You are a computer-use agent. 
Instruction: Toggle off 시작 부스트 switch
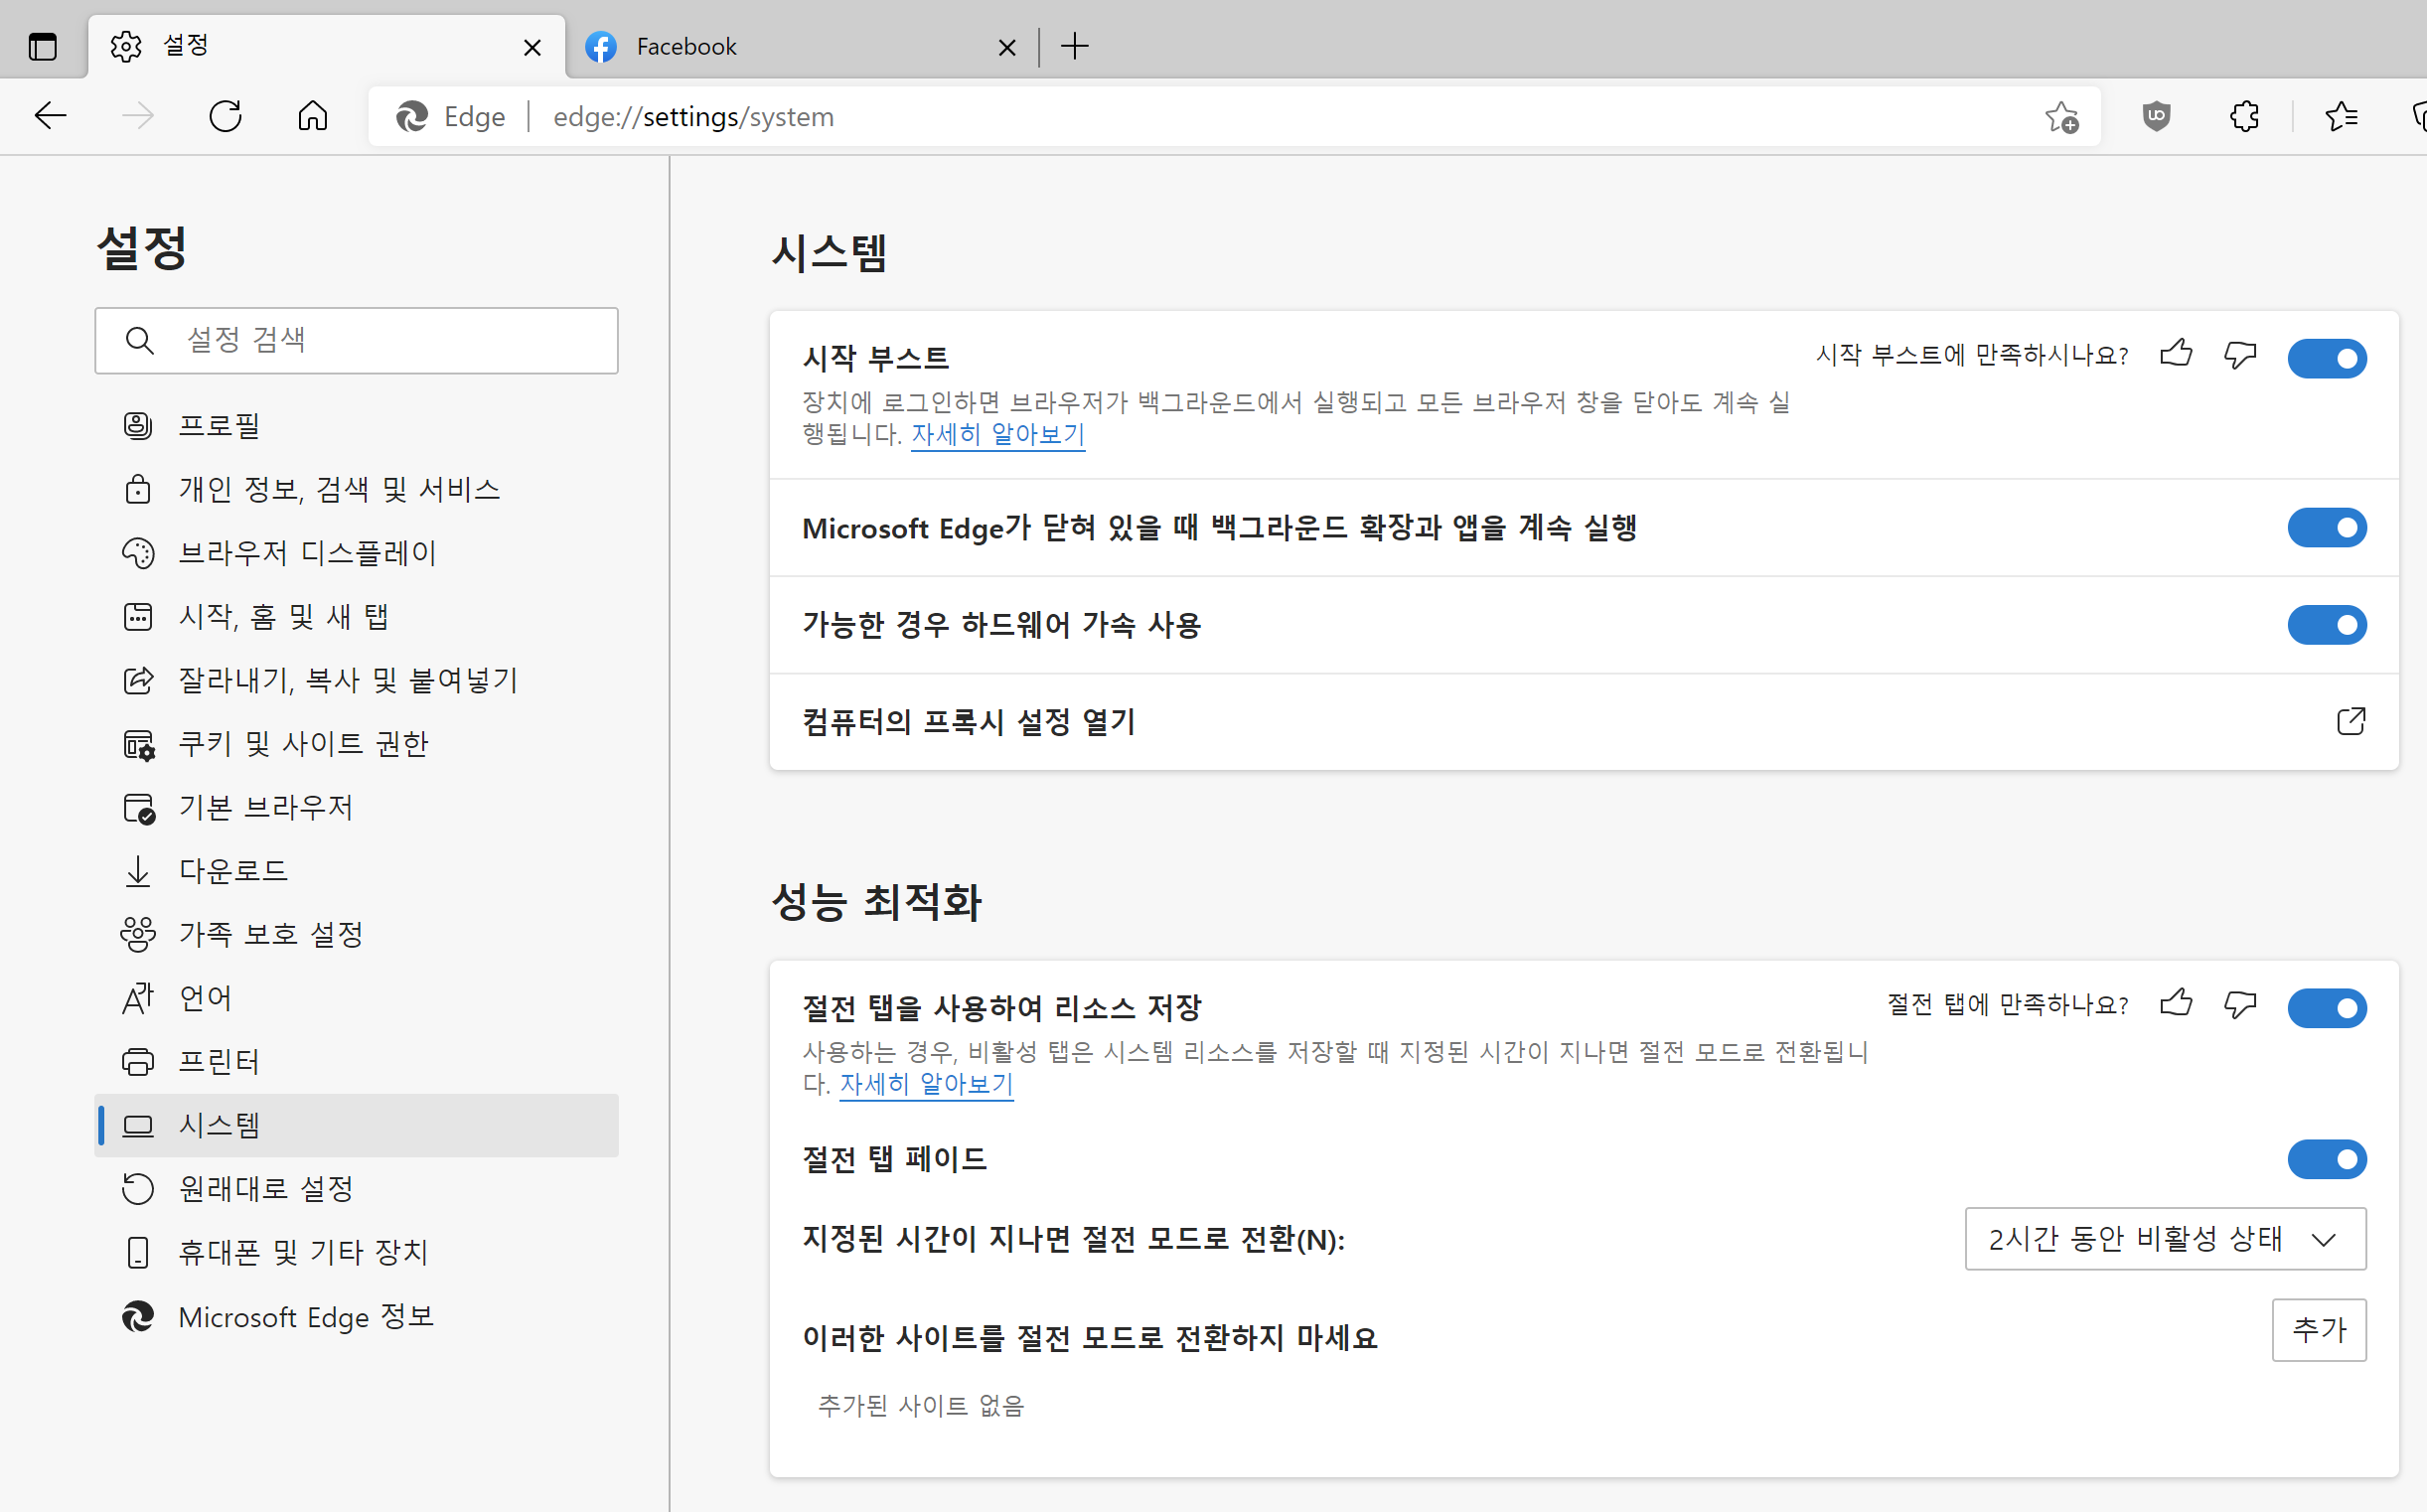(2326, 358)
